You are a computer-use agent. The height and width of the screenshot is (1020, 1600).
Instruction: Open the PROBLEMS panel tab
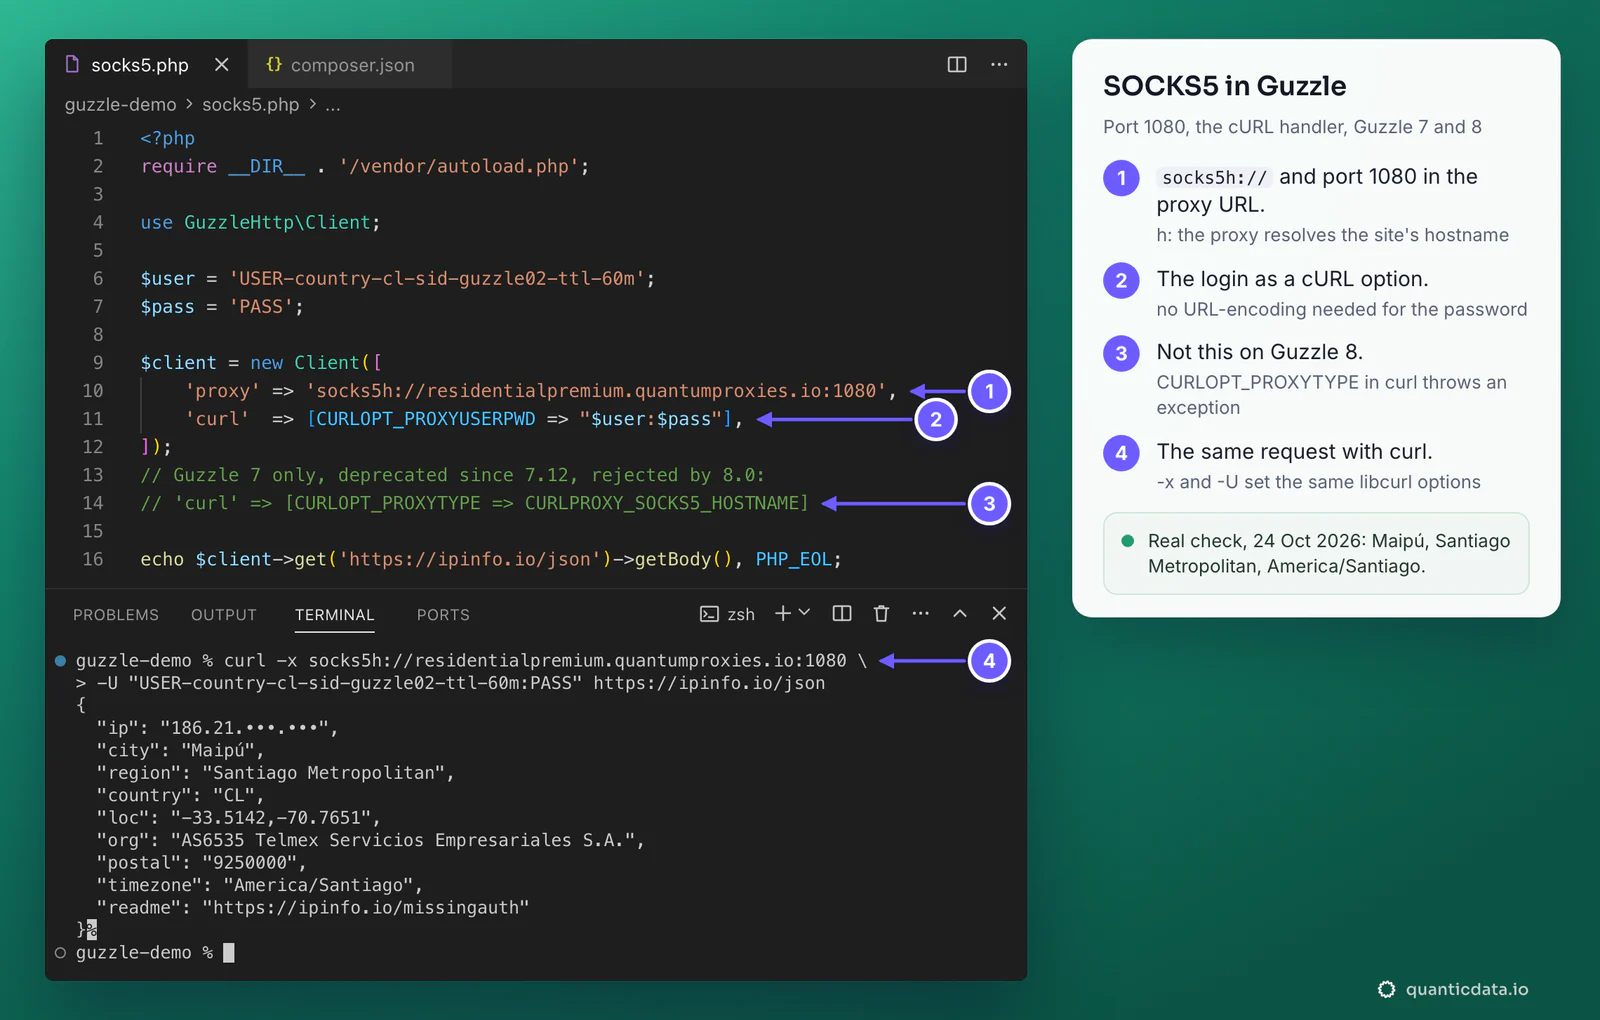coord(116,614)
